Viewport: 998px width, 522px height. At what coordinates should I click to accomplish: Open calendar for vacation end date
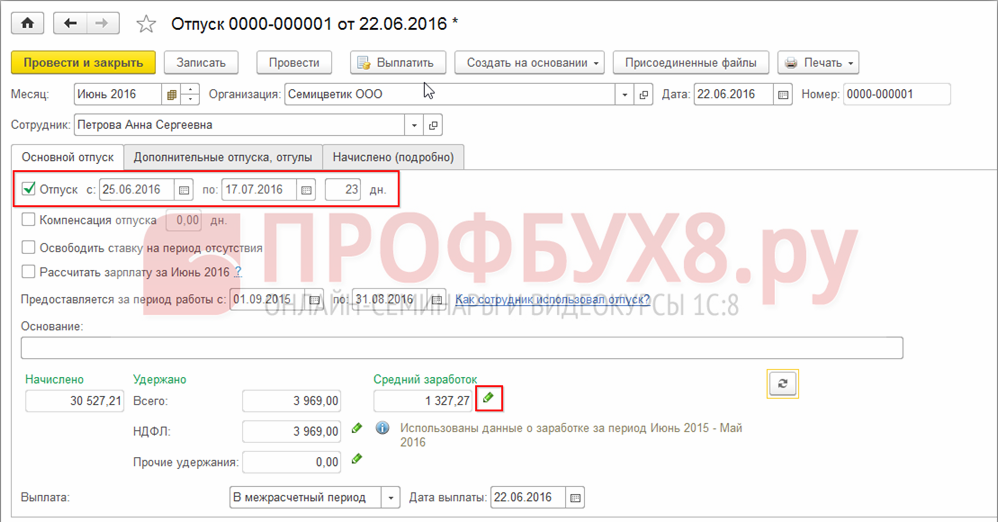[x=307, y=190]
